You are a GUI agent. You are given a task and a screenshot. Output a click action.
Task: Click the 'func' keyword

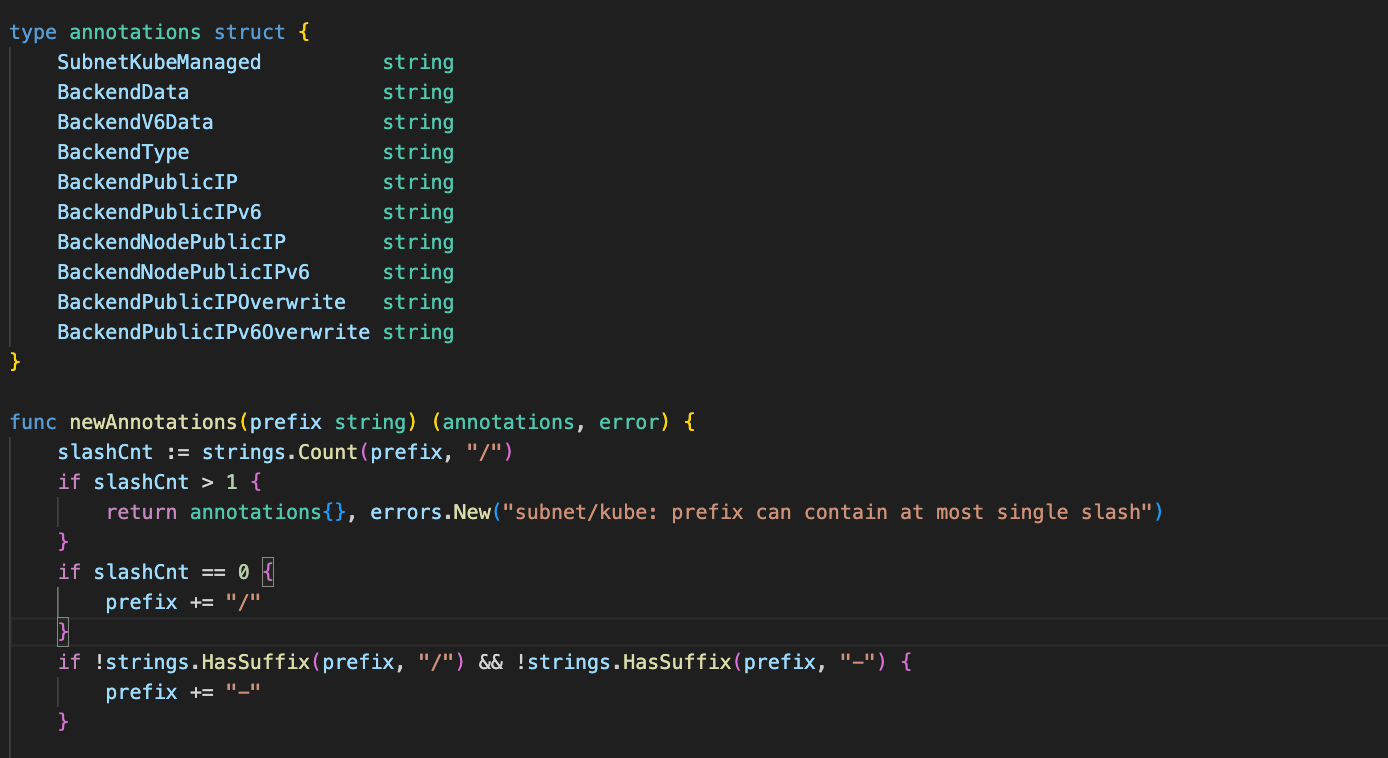pyautogui.click(x=33, y=422)
